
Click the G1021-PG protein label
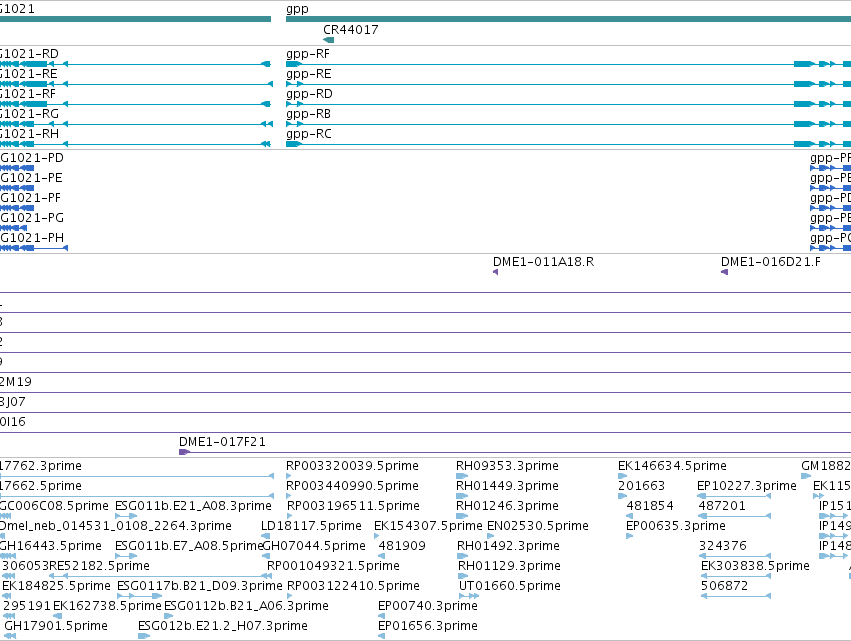32,218
